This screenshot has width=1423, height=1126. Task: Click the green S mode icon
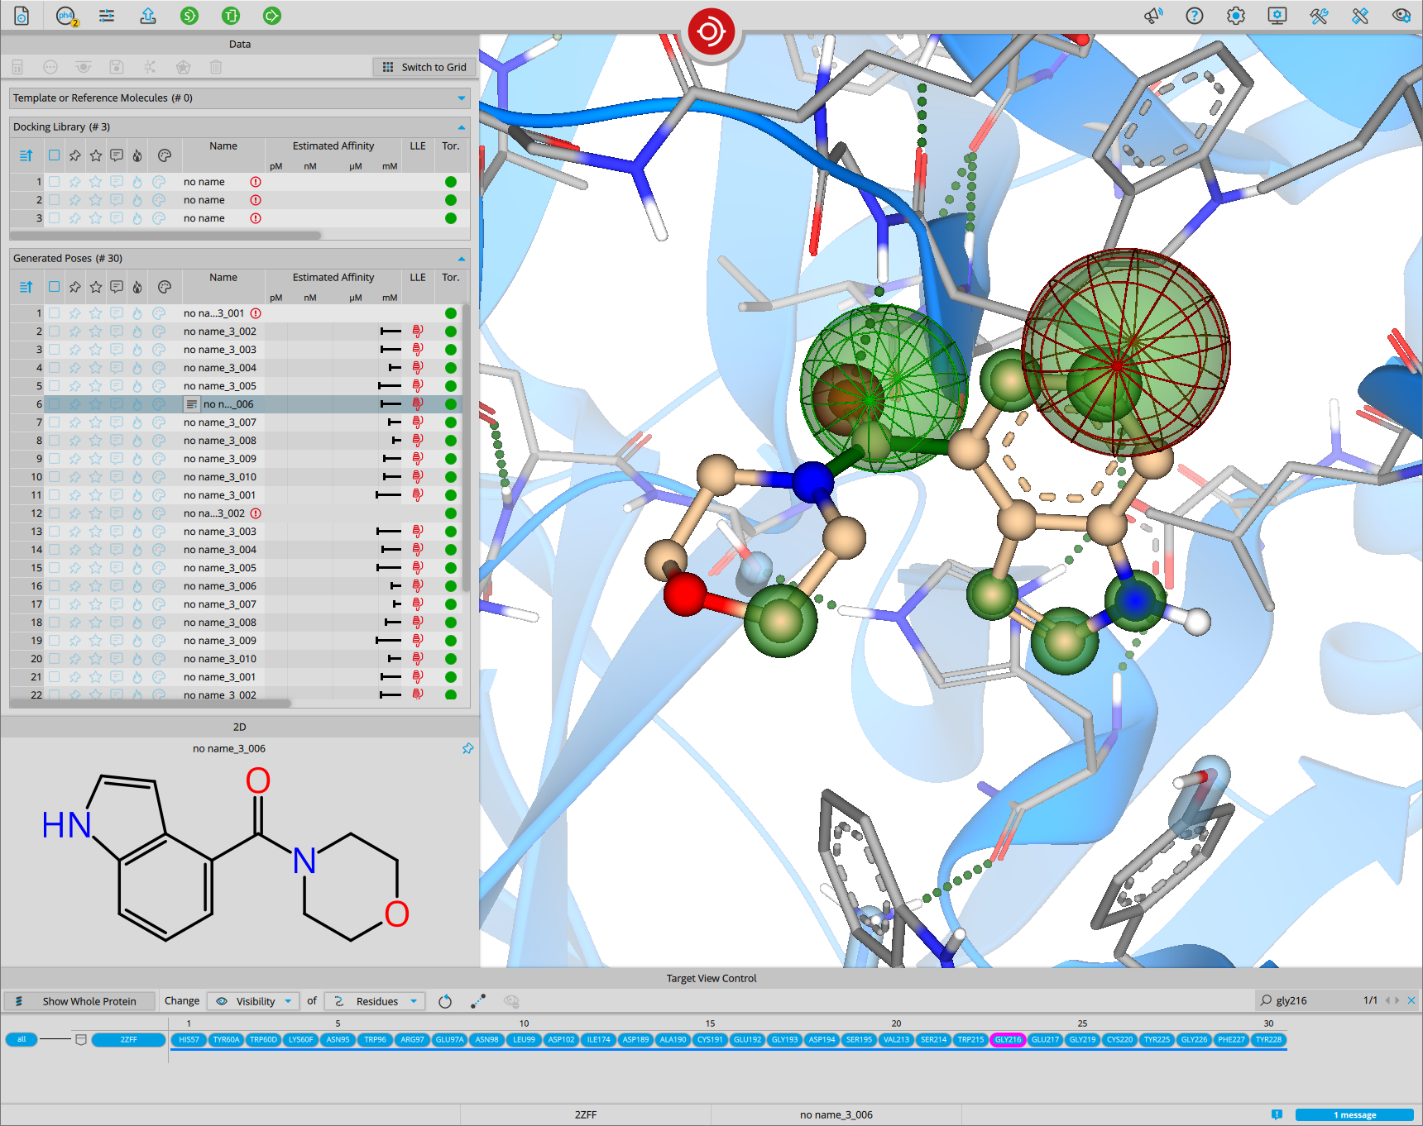(189, 16)
